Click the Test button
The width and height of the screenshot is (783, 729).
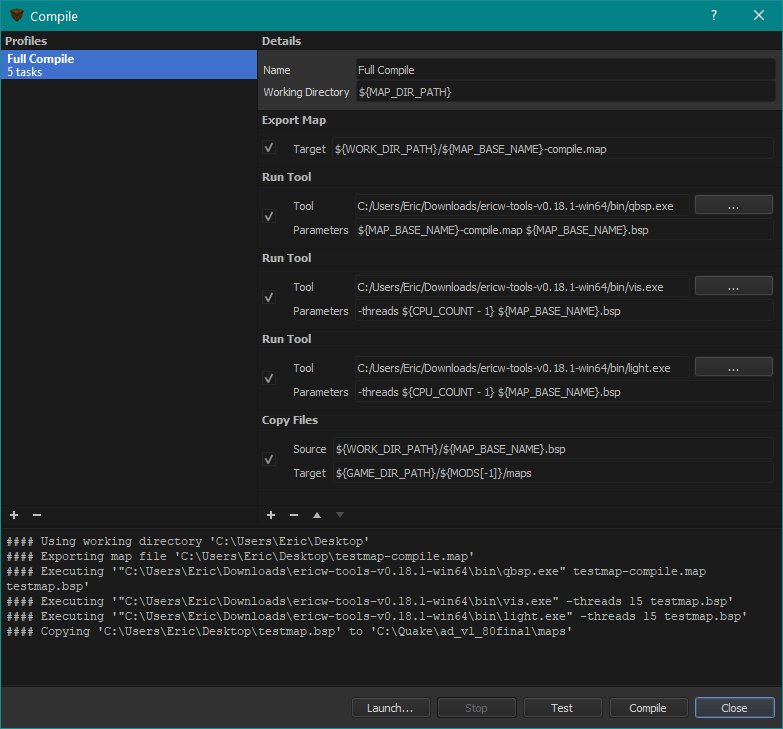click(562, 708)
